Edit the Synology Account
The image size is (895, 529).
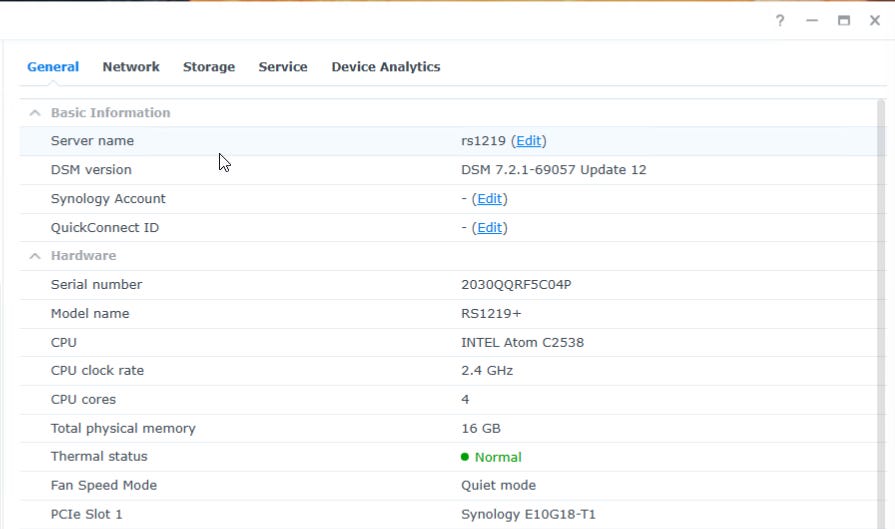[x=490, y=199]
